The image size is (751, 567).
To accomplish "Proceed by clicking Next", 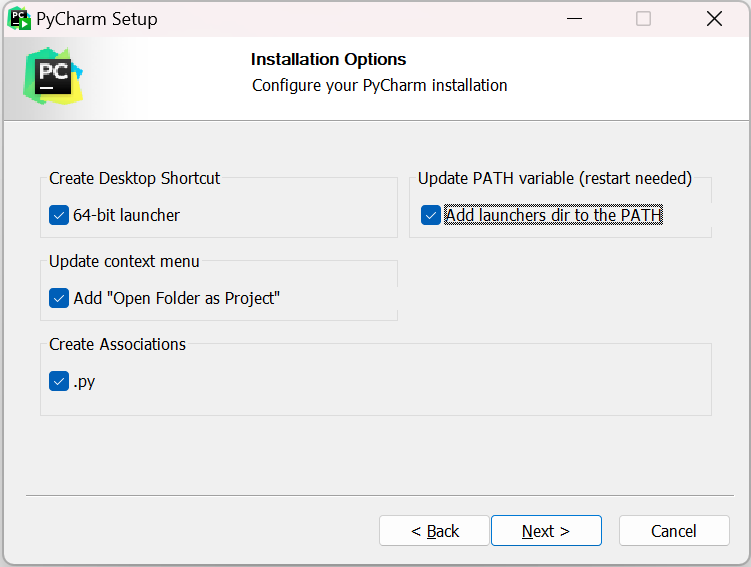I will (x=546, y=531).
